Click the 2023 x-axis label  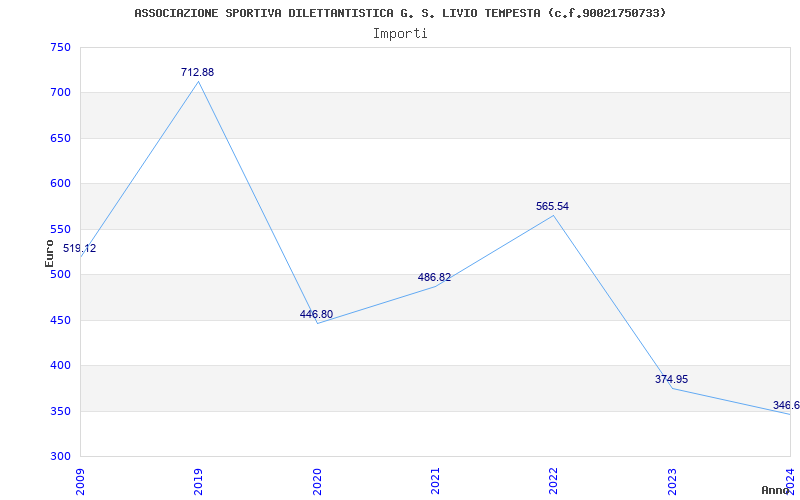[x=672, y=481]
